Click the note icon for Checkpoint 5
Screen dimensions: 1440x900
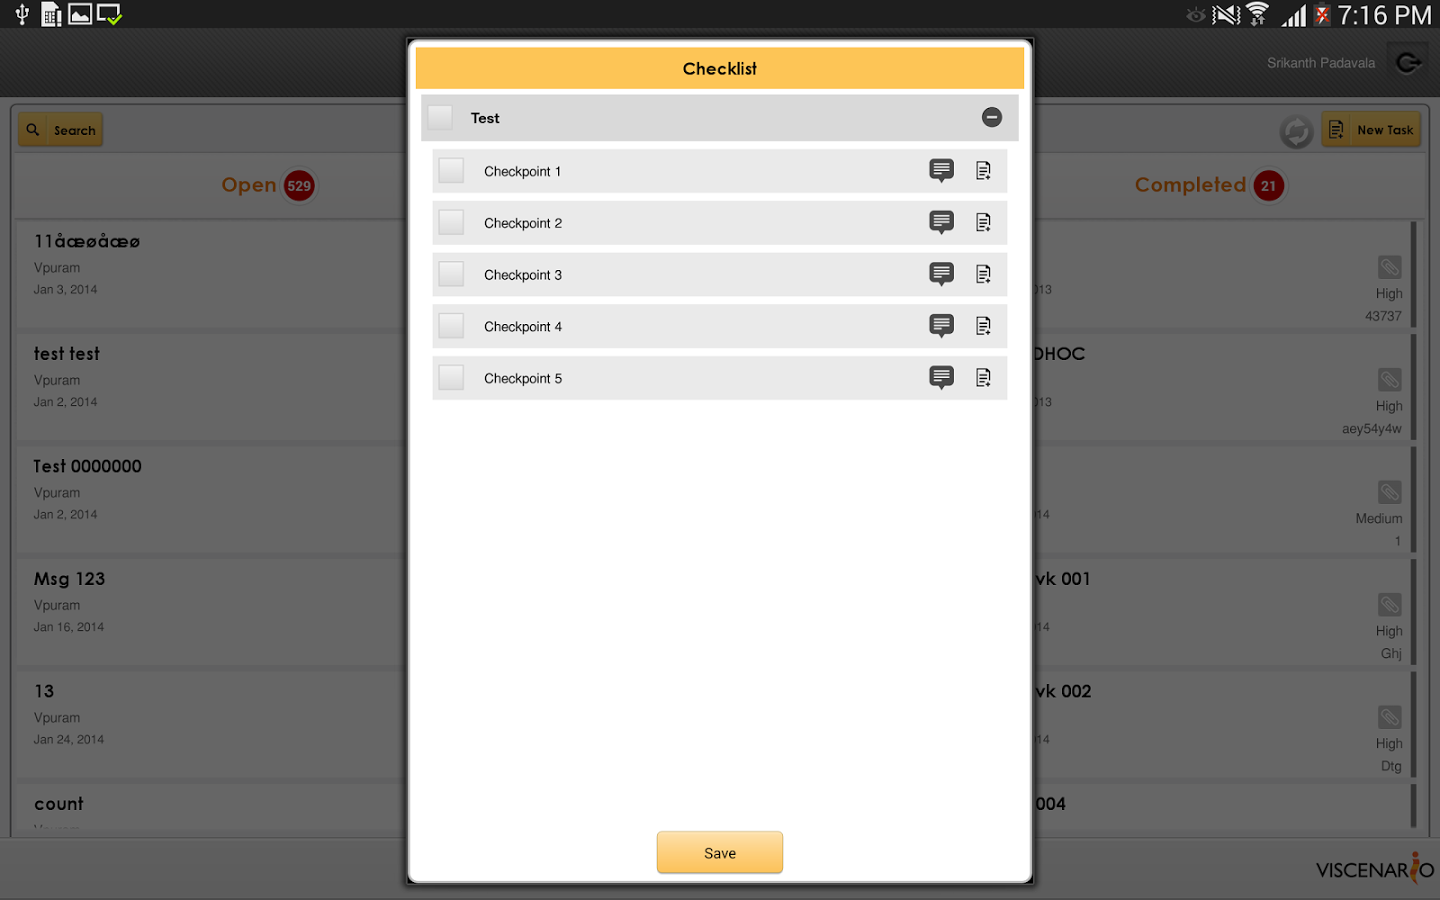[983, 378]
